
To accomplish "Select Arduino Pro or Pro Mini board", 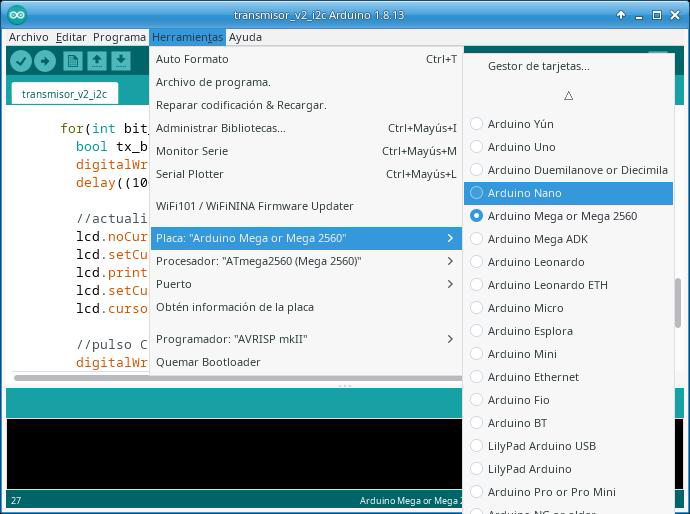I will pos(568,492).
